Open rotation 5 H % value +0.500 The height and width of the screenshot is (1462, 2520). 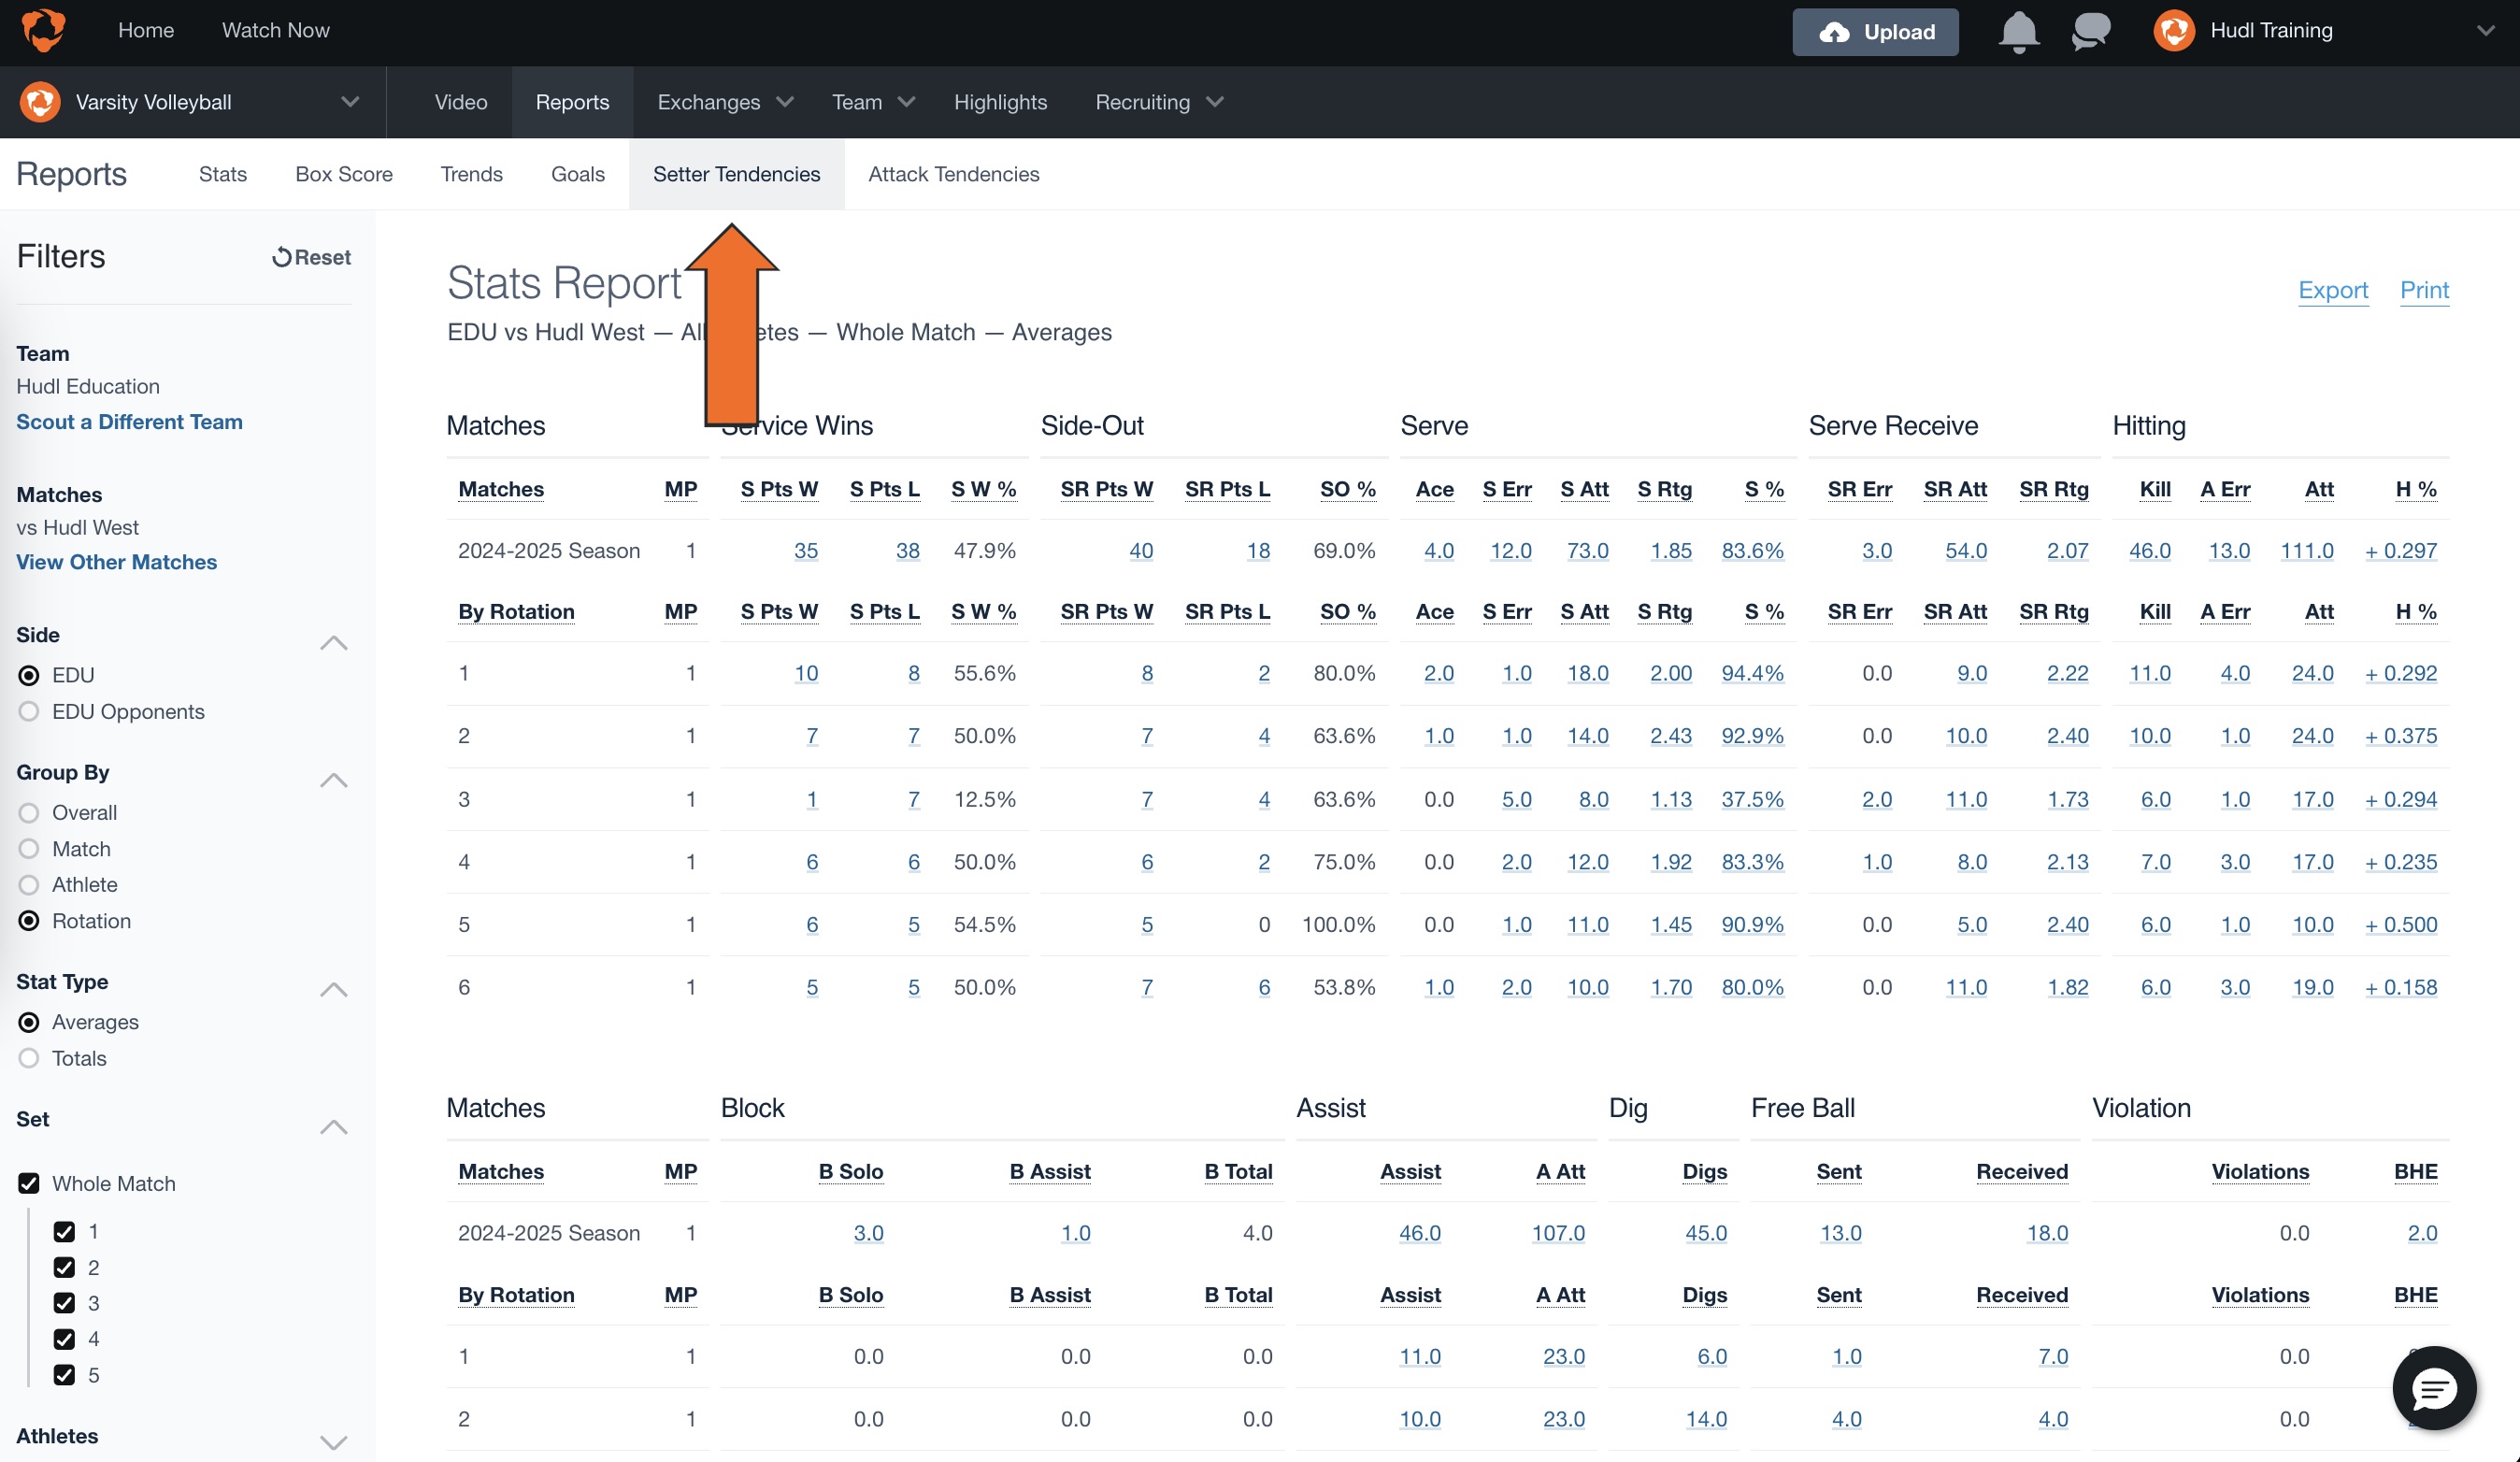pyautogui.click(x=2400, y=924)
